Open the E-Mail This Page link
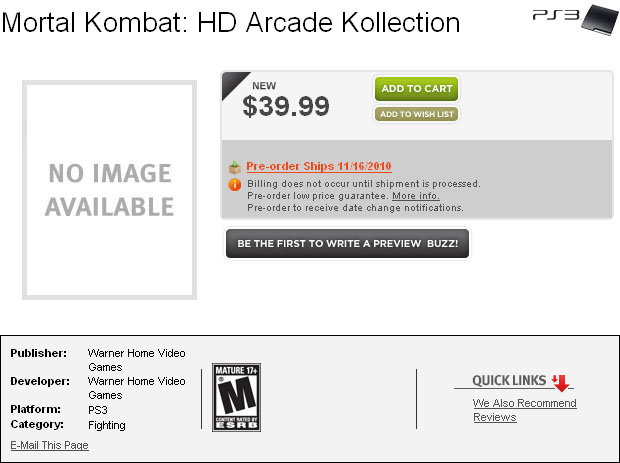620x463 pixels. point(49,445)
